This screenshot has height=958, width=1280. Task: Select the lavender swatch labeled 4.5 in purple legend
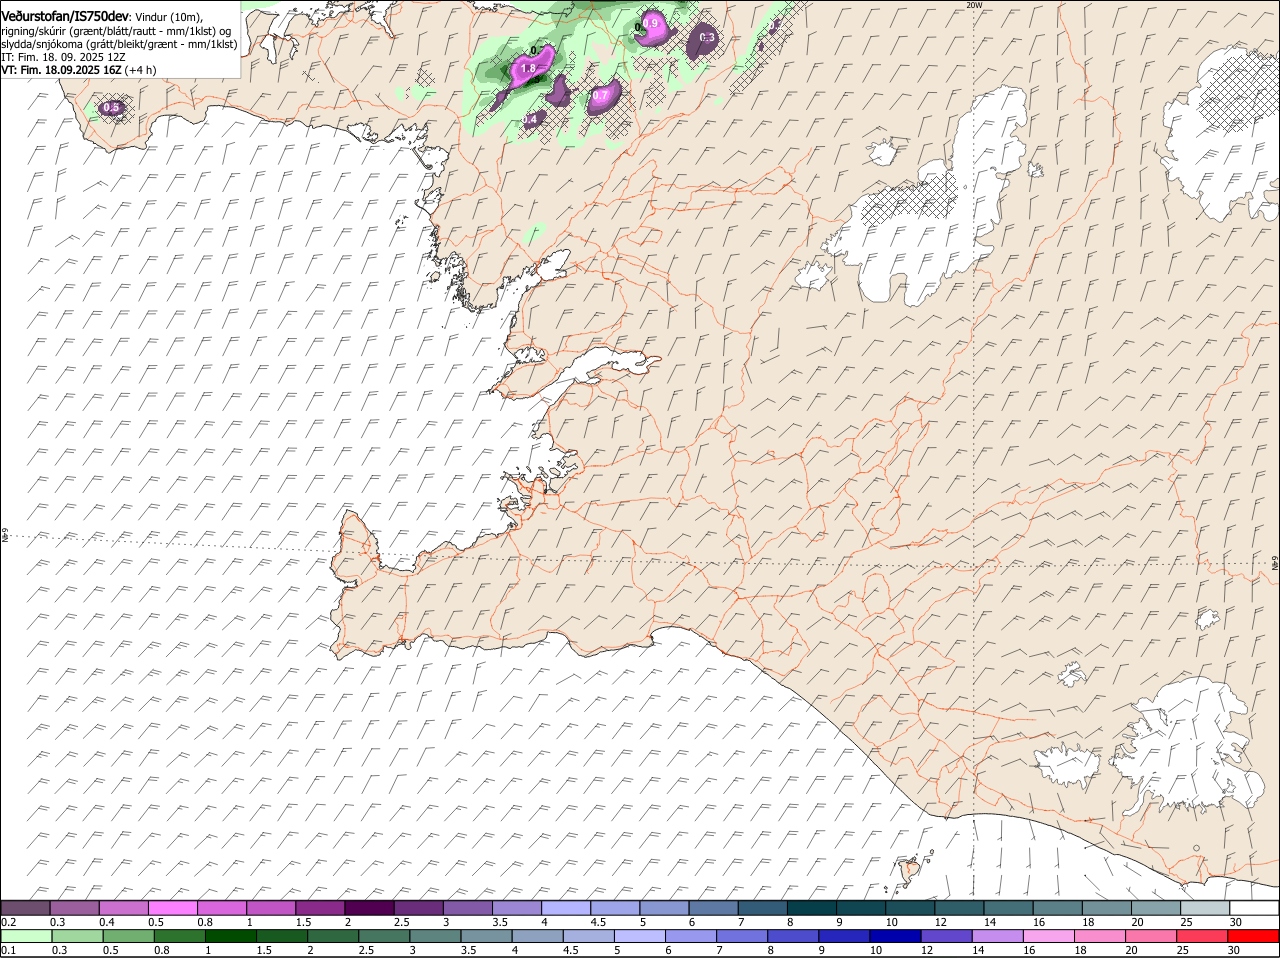[x=615, y=907]
